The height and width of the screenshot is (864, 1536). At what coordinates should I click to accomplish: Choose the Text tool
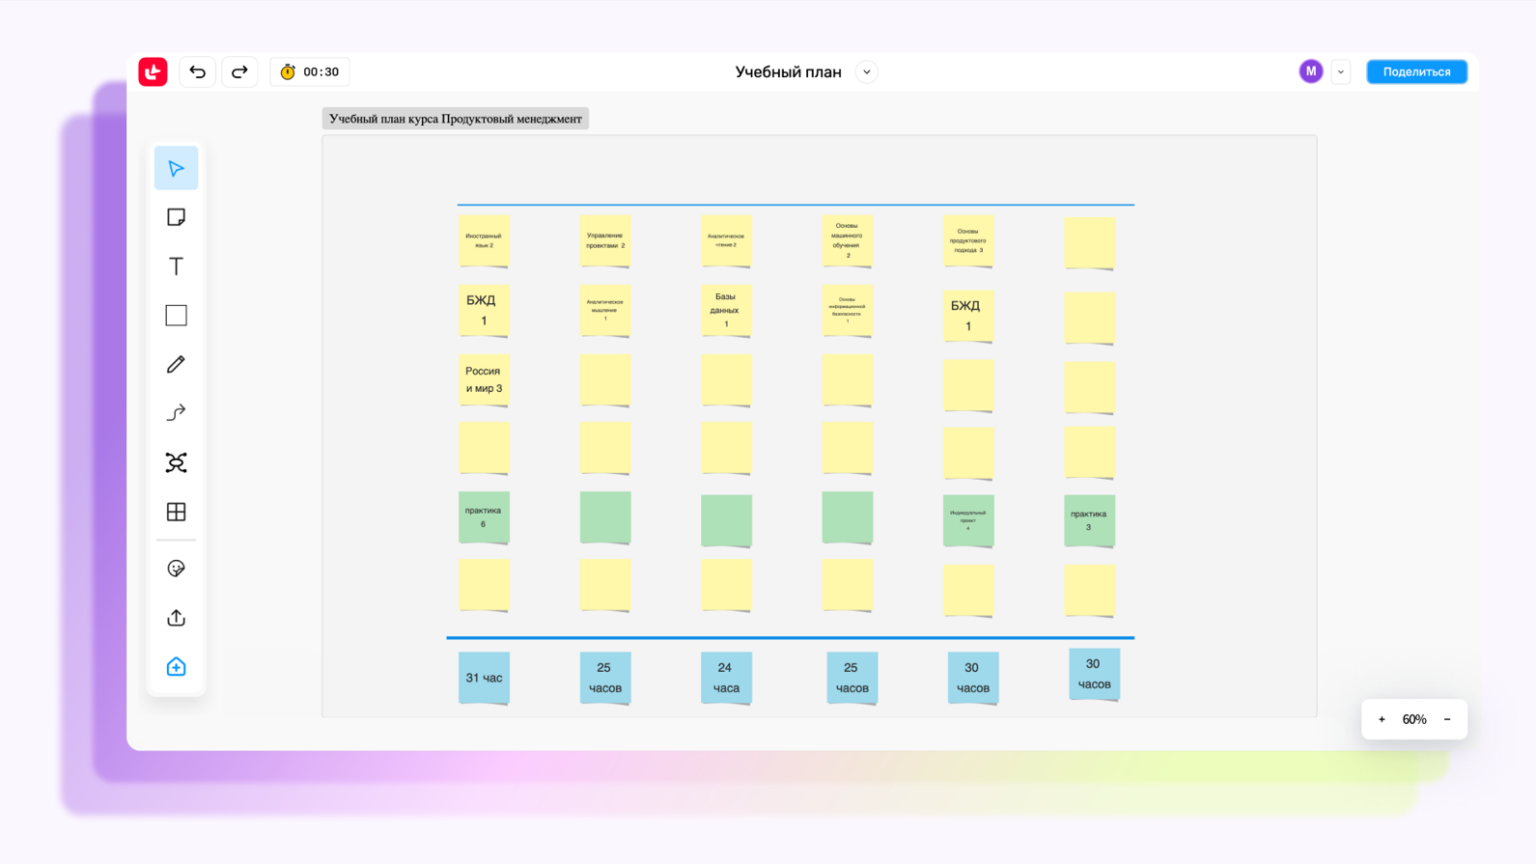[176, 266]
